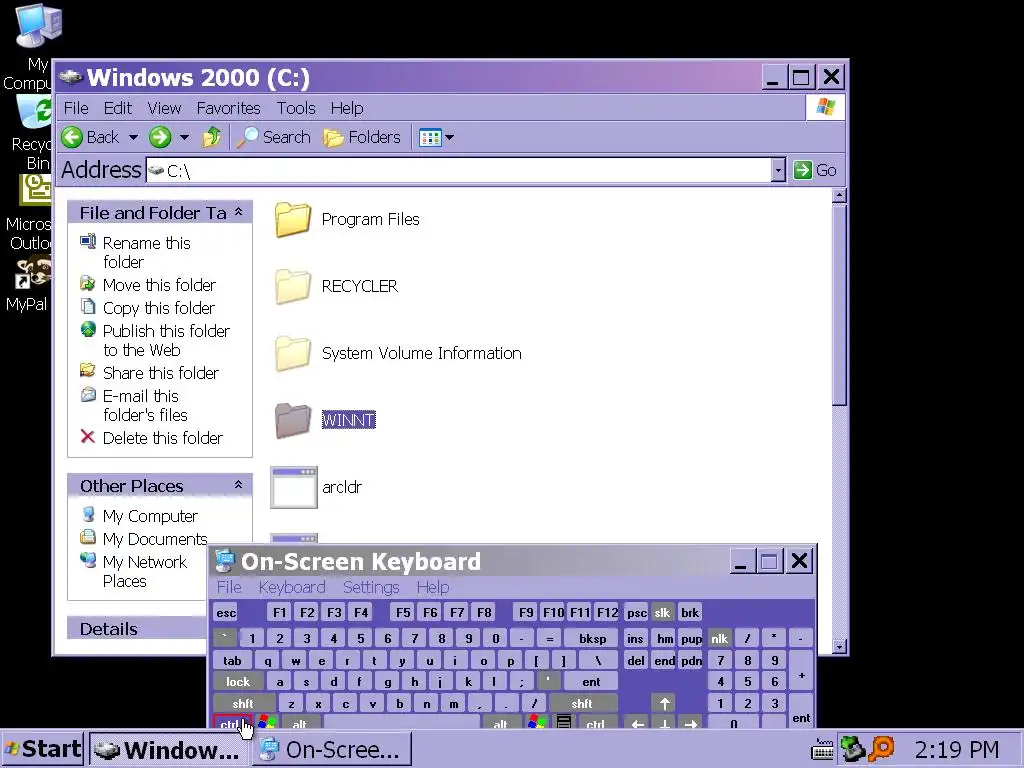Click the left arrow key on keyboard
1024x768 pixels.
click(637, 723)
